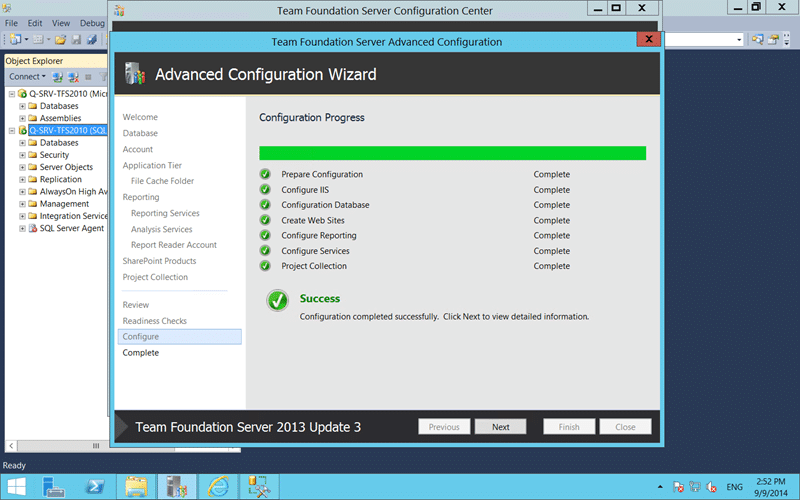Click the File Cache Folder step text

162,181
